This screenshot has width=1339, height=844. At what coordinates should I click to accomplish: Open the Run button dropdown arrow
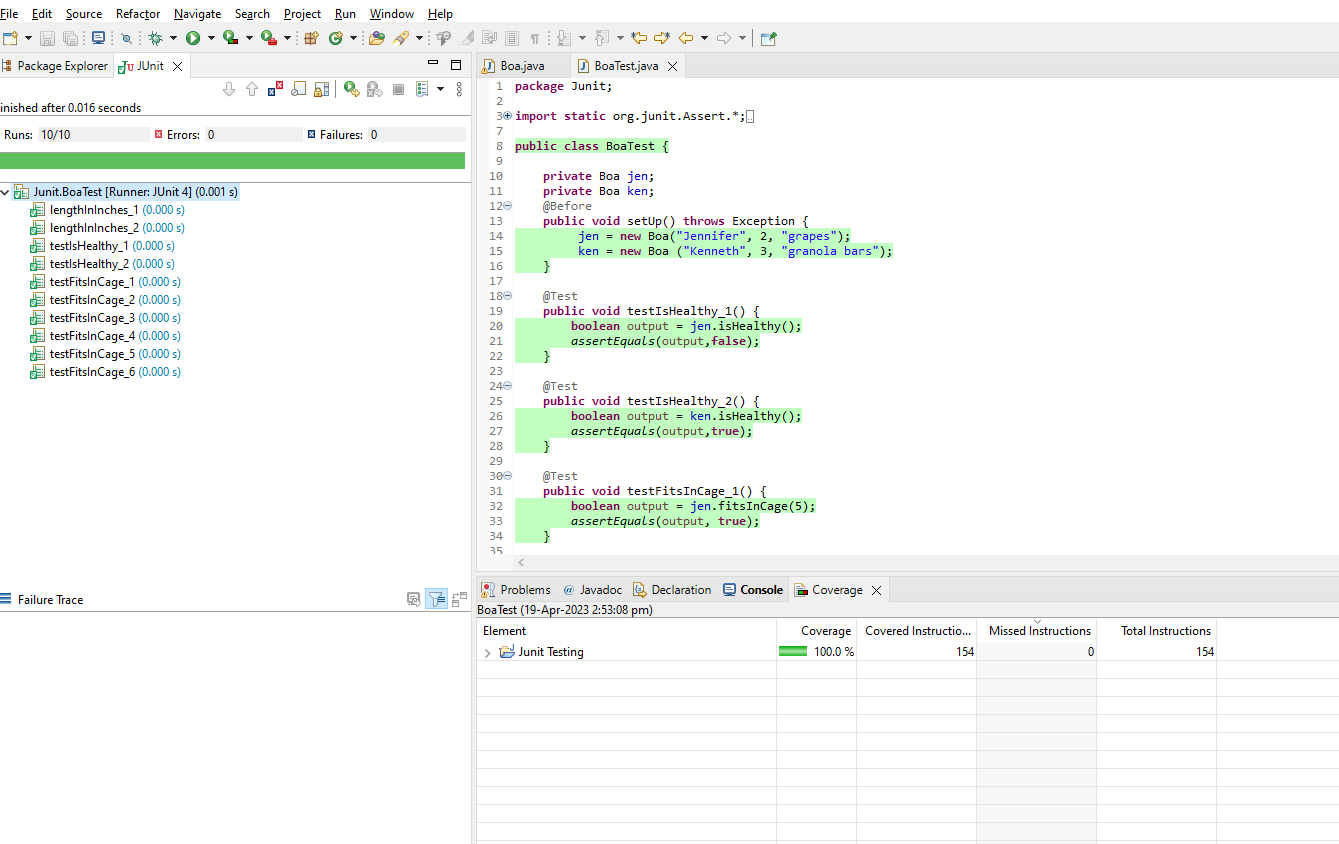[x=211, y=38]
